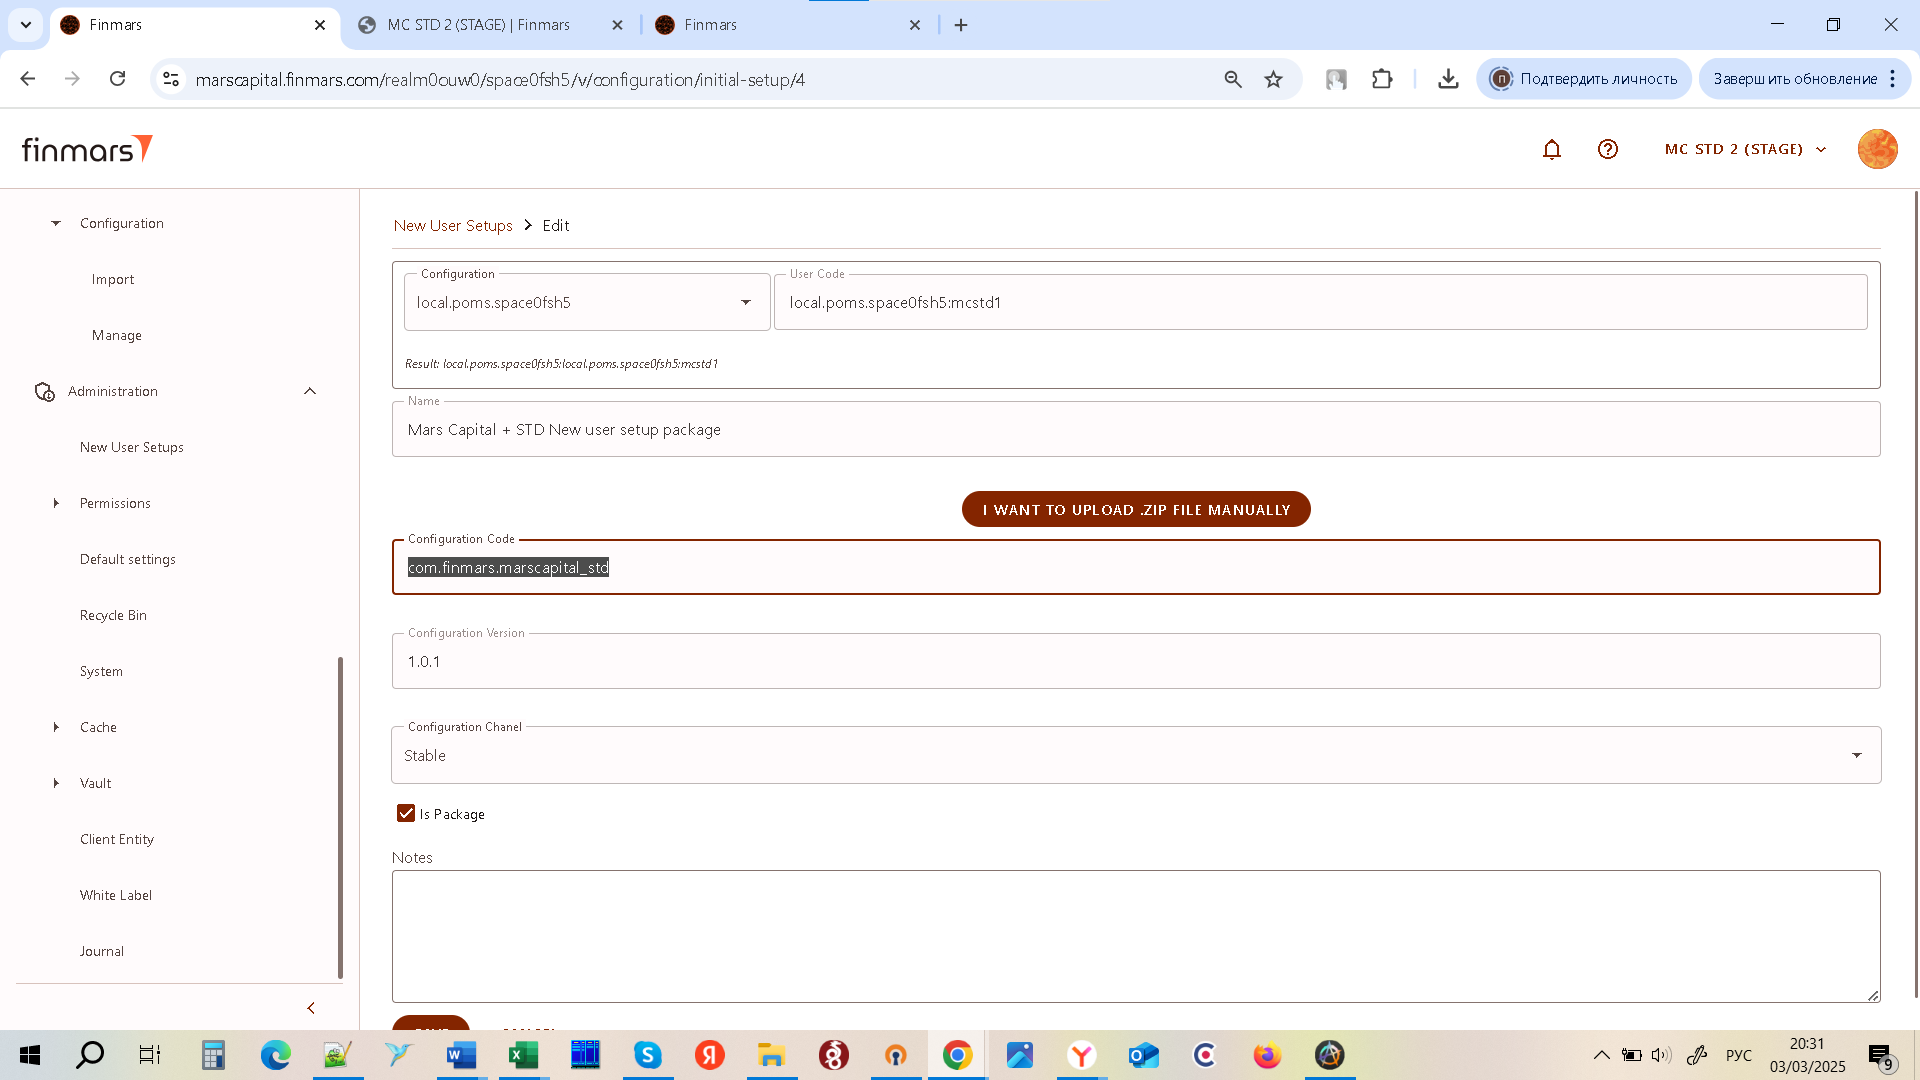This screenshot has height=1080, width=1920.
Task: Open Default settings in sidebar
Action: point(128,559)
